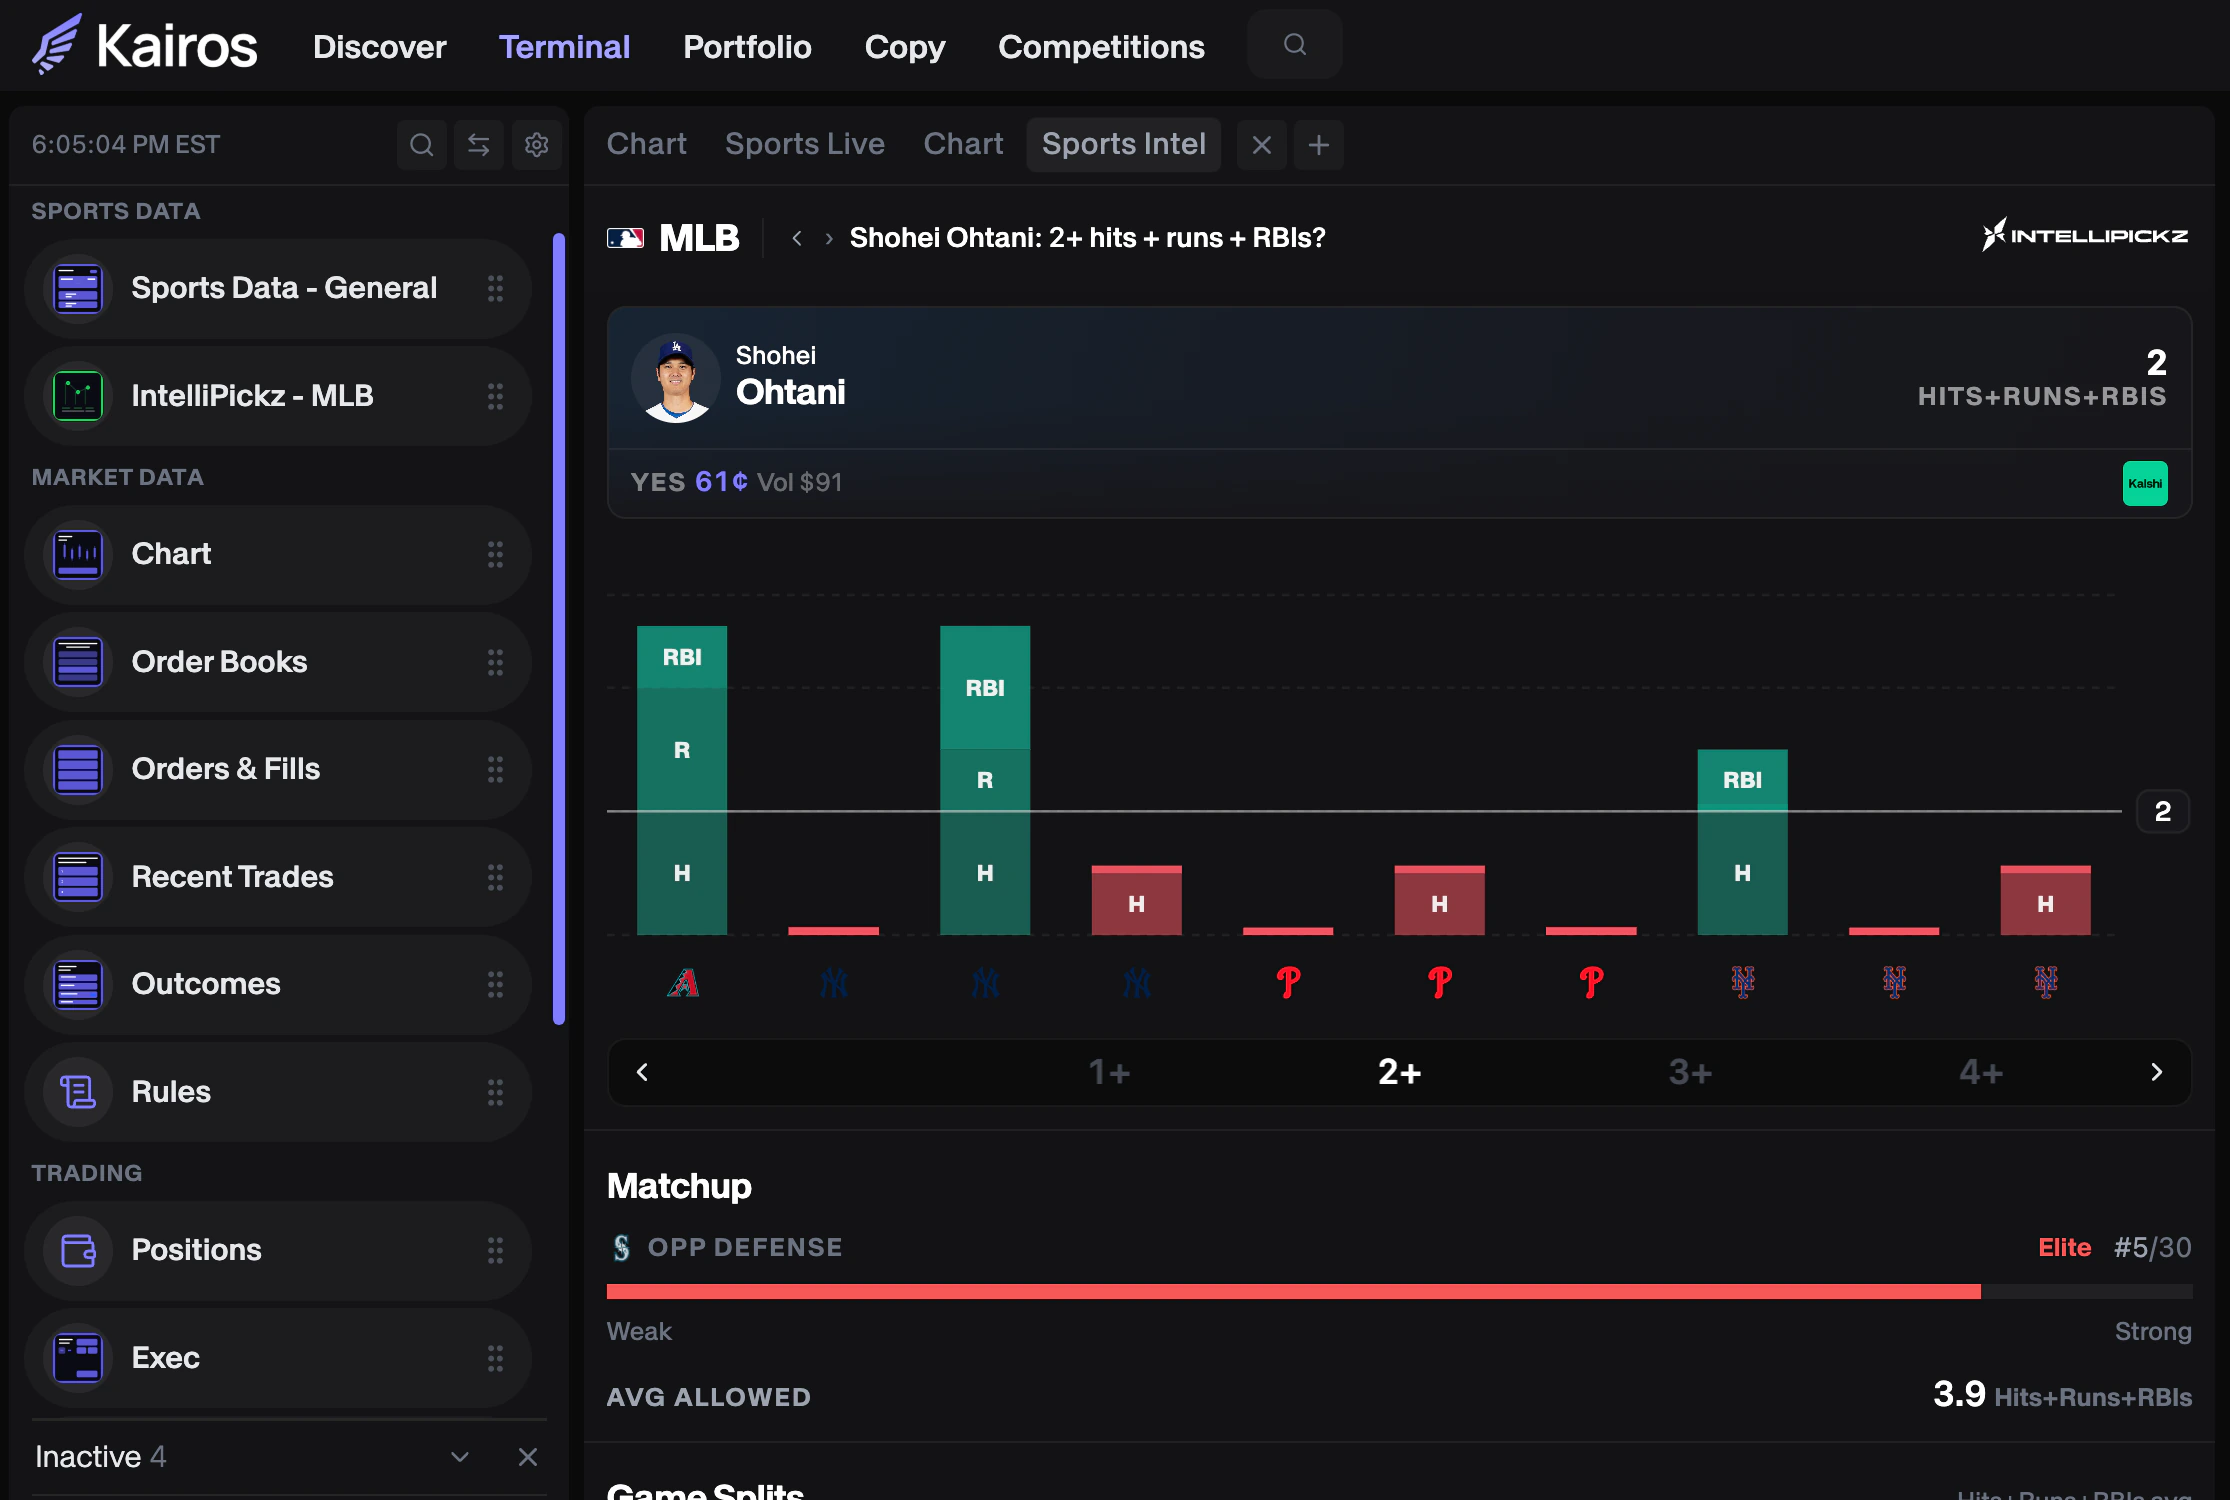
Task: Click the sidebar search icon
Action: click(422, 145)
